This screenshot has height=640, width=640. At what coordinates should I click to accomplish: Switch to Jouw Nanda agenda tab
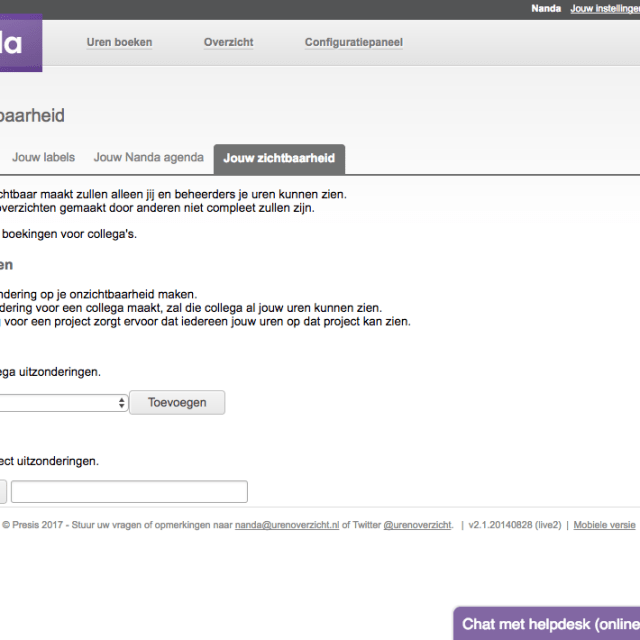click(x=149, y=158)
